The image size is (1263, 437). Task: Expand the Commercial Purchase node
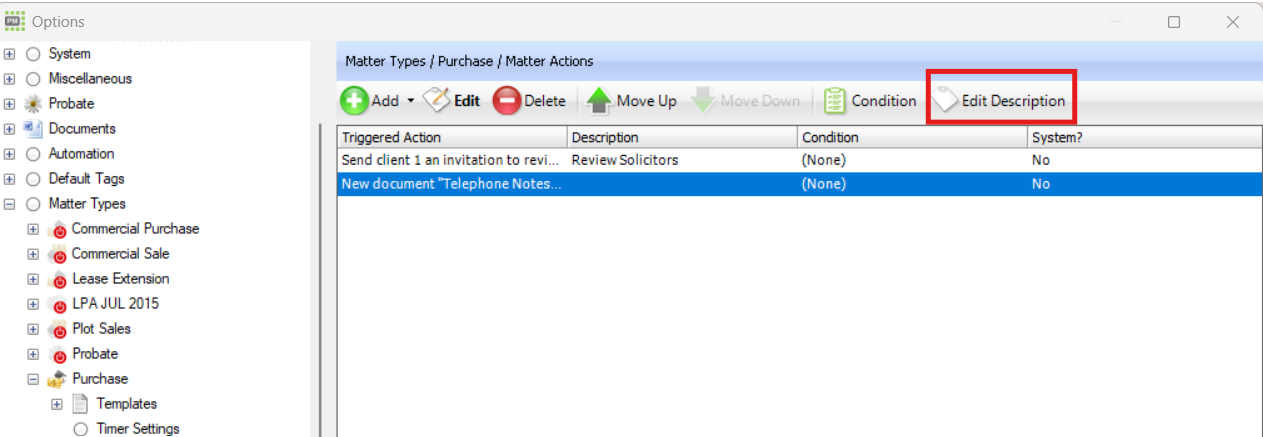pyautogui.click(x=33, y=229)
